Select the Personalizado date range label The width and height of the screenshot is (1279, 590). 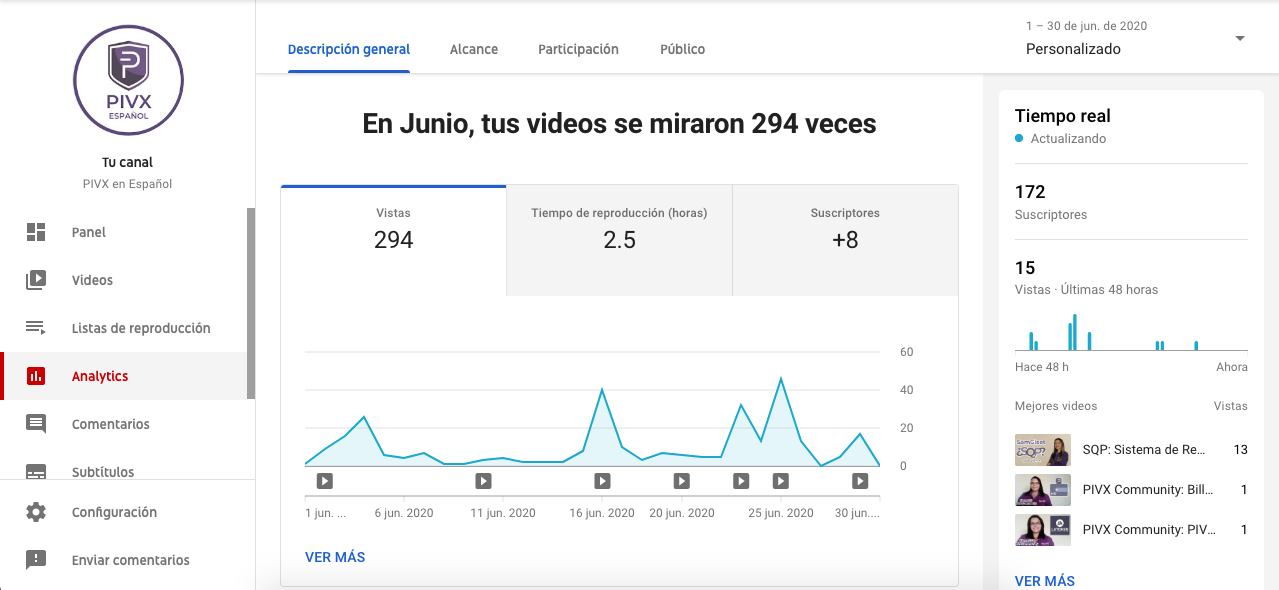coord(1073,49)
